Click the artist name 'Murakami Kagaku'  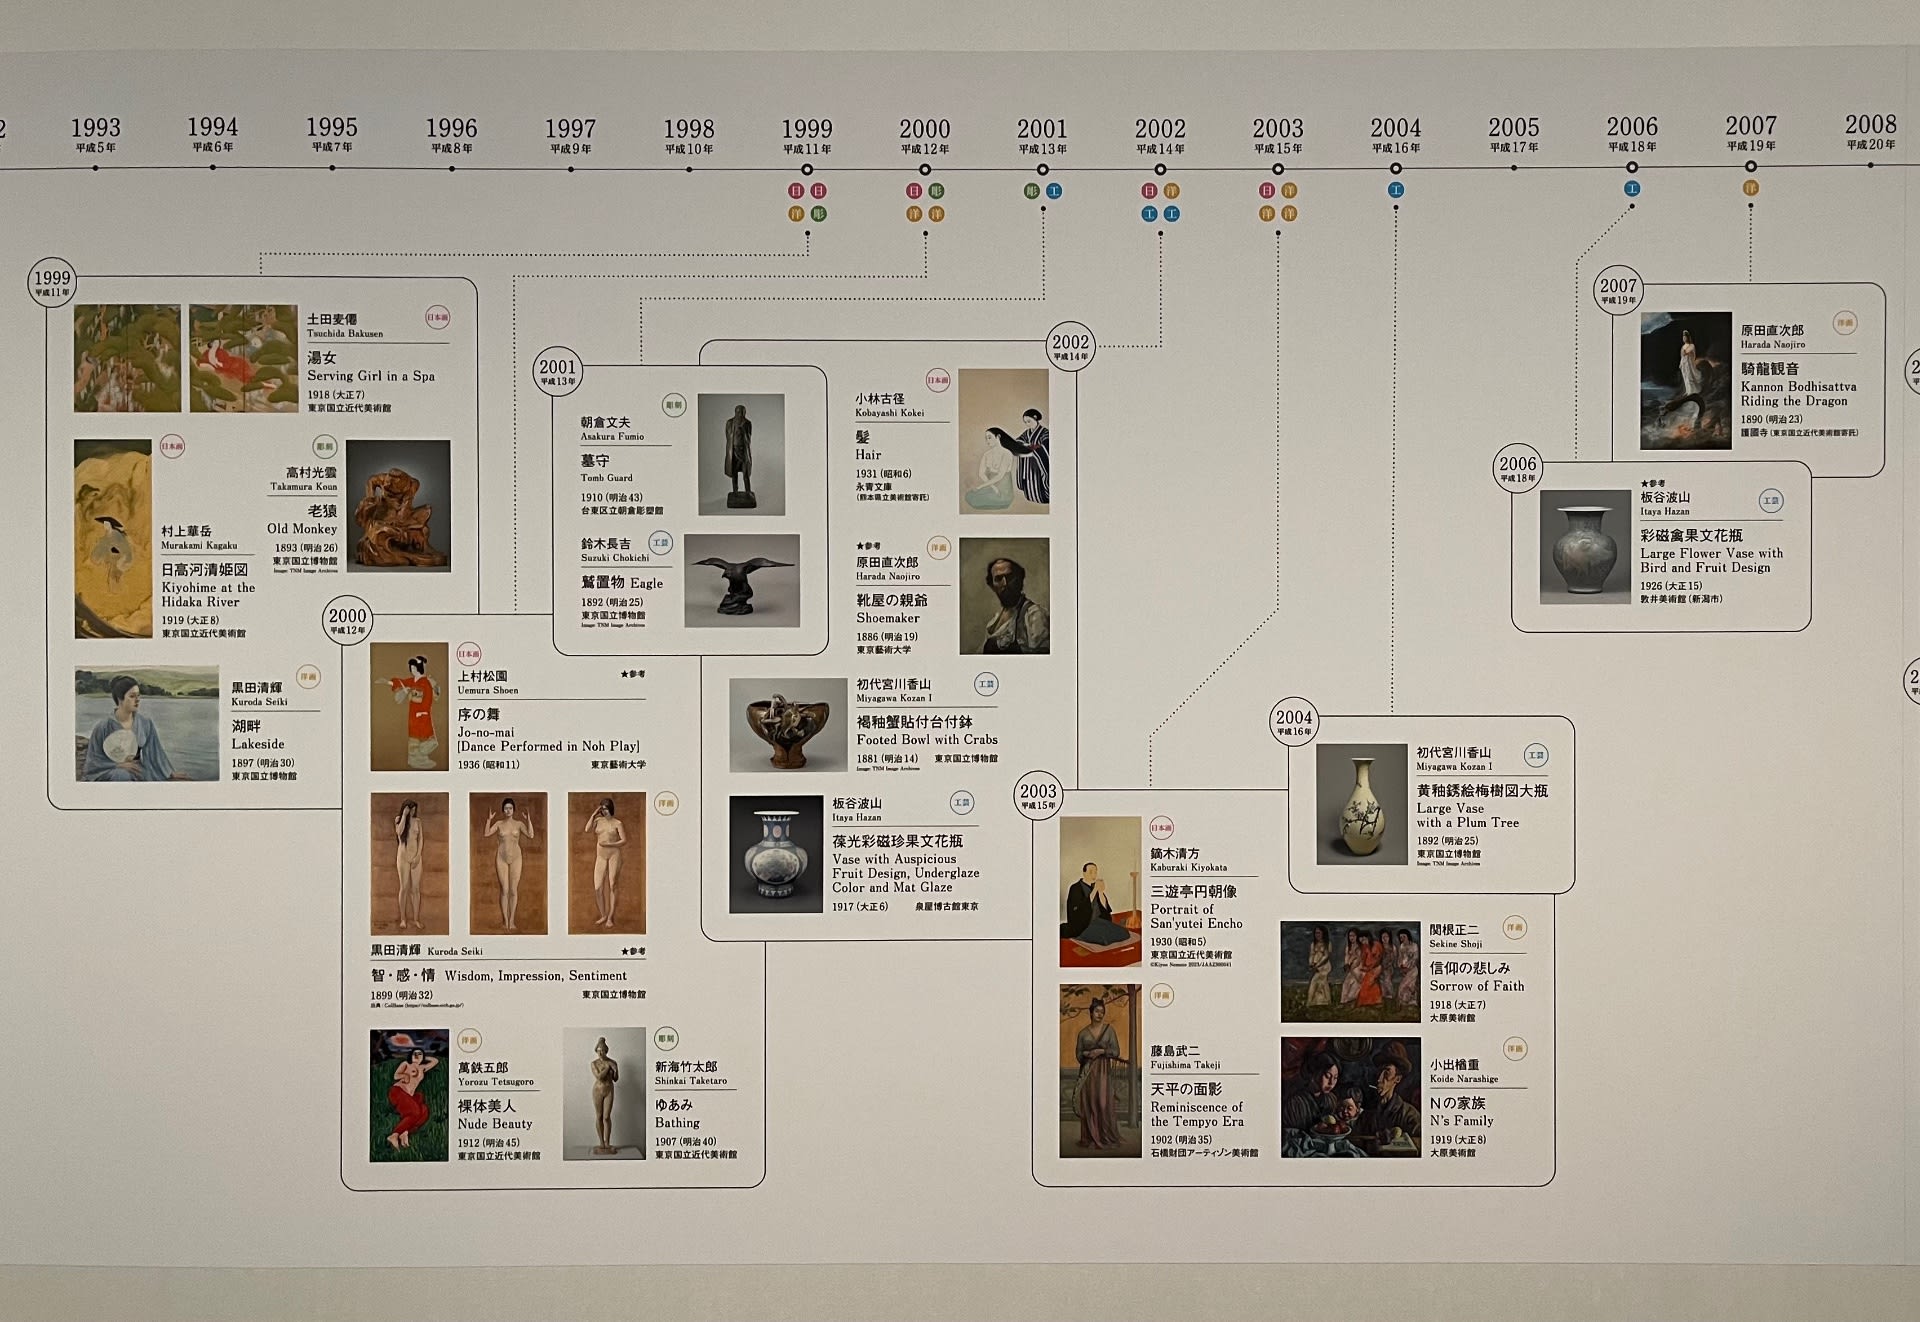[200, 546]
